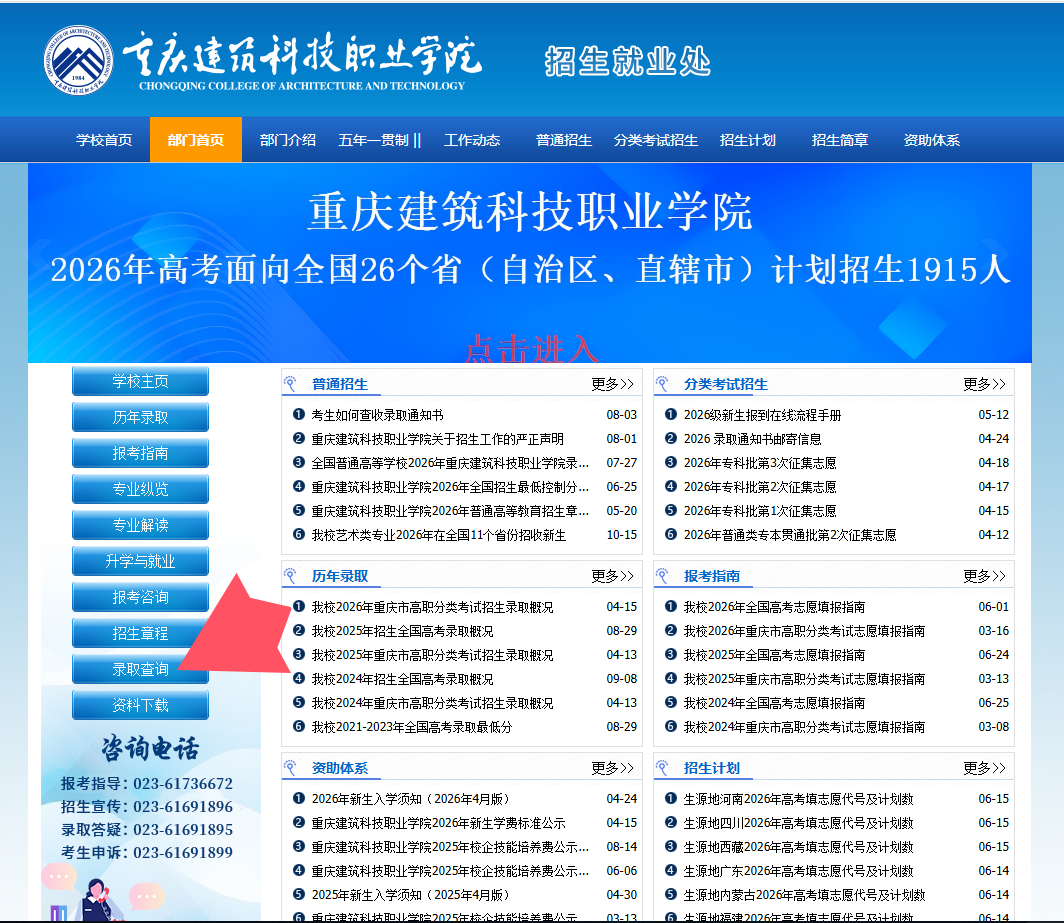Click 资助体系 panel heading
Screen dimensions: 1064x923
tap(339, 768)
